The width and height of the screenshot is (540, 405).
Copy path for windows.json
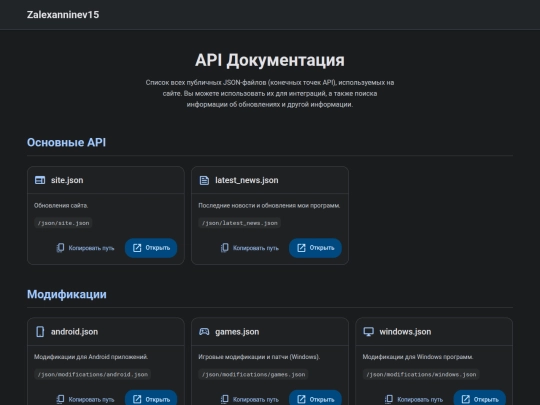[x=414, y=399]
